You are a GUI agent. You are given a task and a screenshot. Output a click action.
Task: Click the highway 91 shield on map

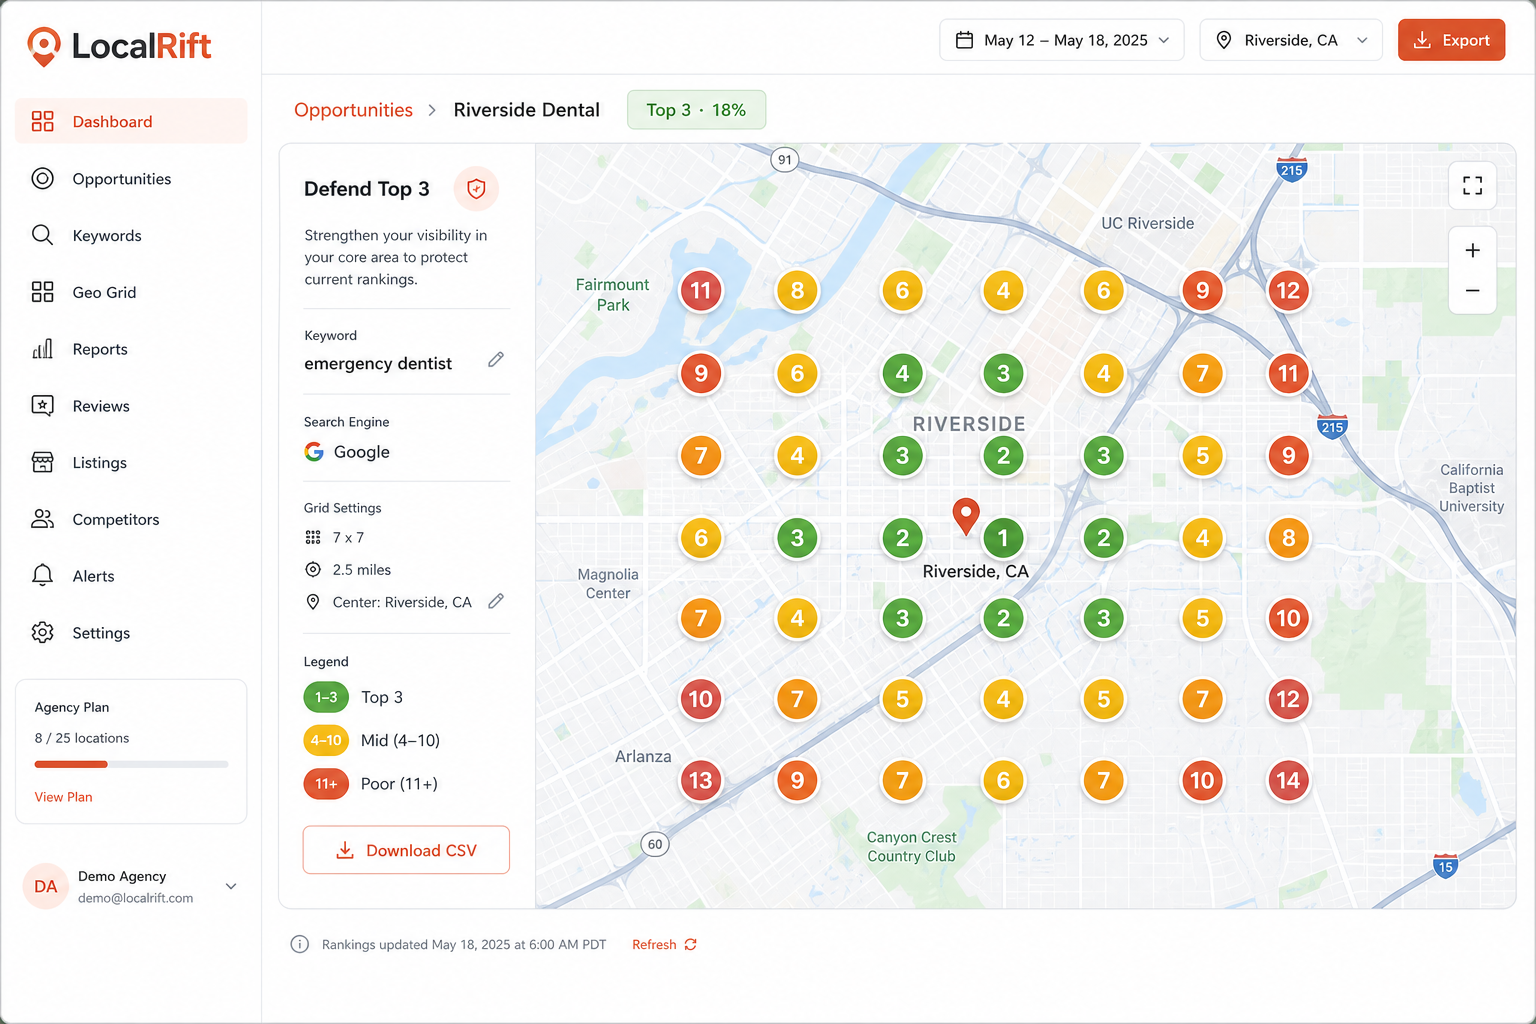[785, 160]
